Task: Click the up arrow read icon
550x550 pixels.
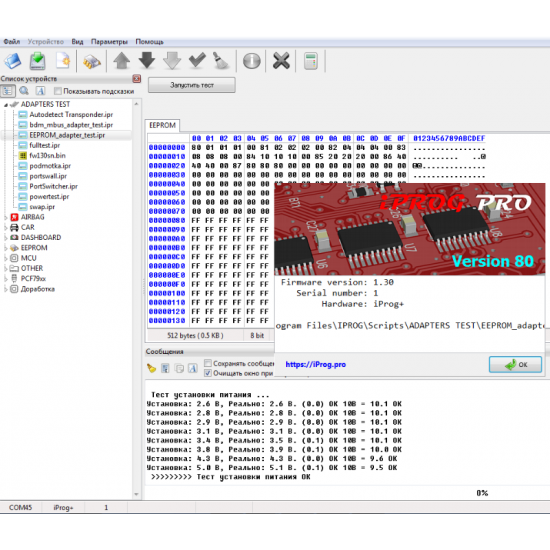Action: click(122, 61)
